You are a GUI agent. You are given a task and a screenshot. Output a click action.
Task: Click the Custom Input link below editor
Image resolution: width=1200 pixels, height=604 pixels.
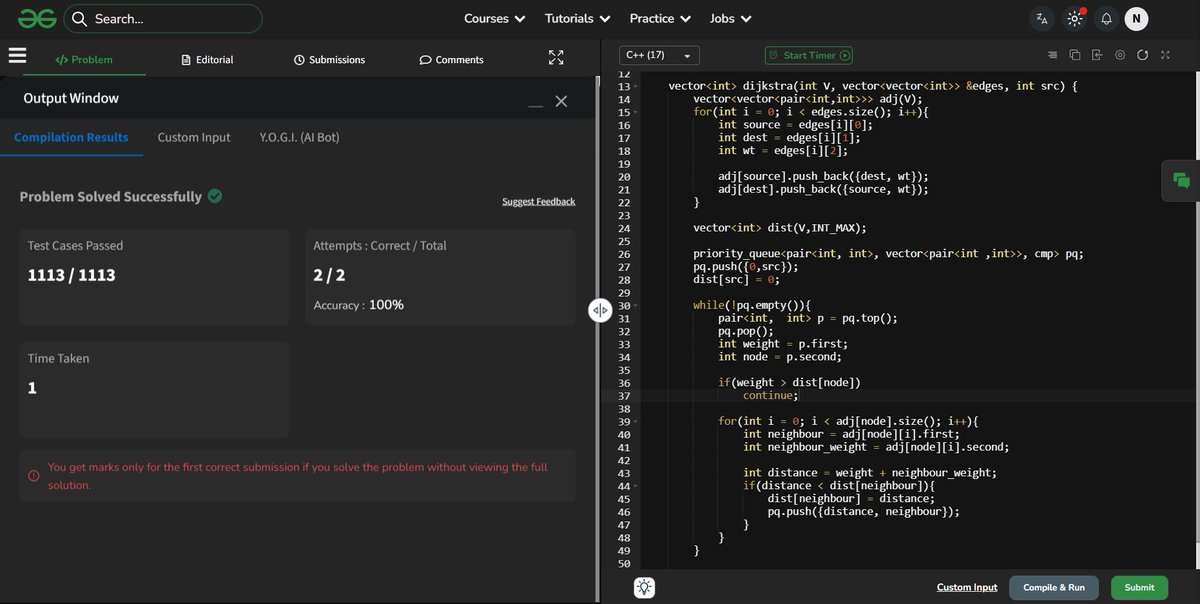tap(967, 587)
